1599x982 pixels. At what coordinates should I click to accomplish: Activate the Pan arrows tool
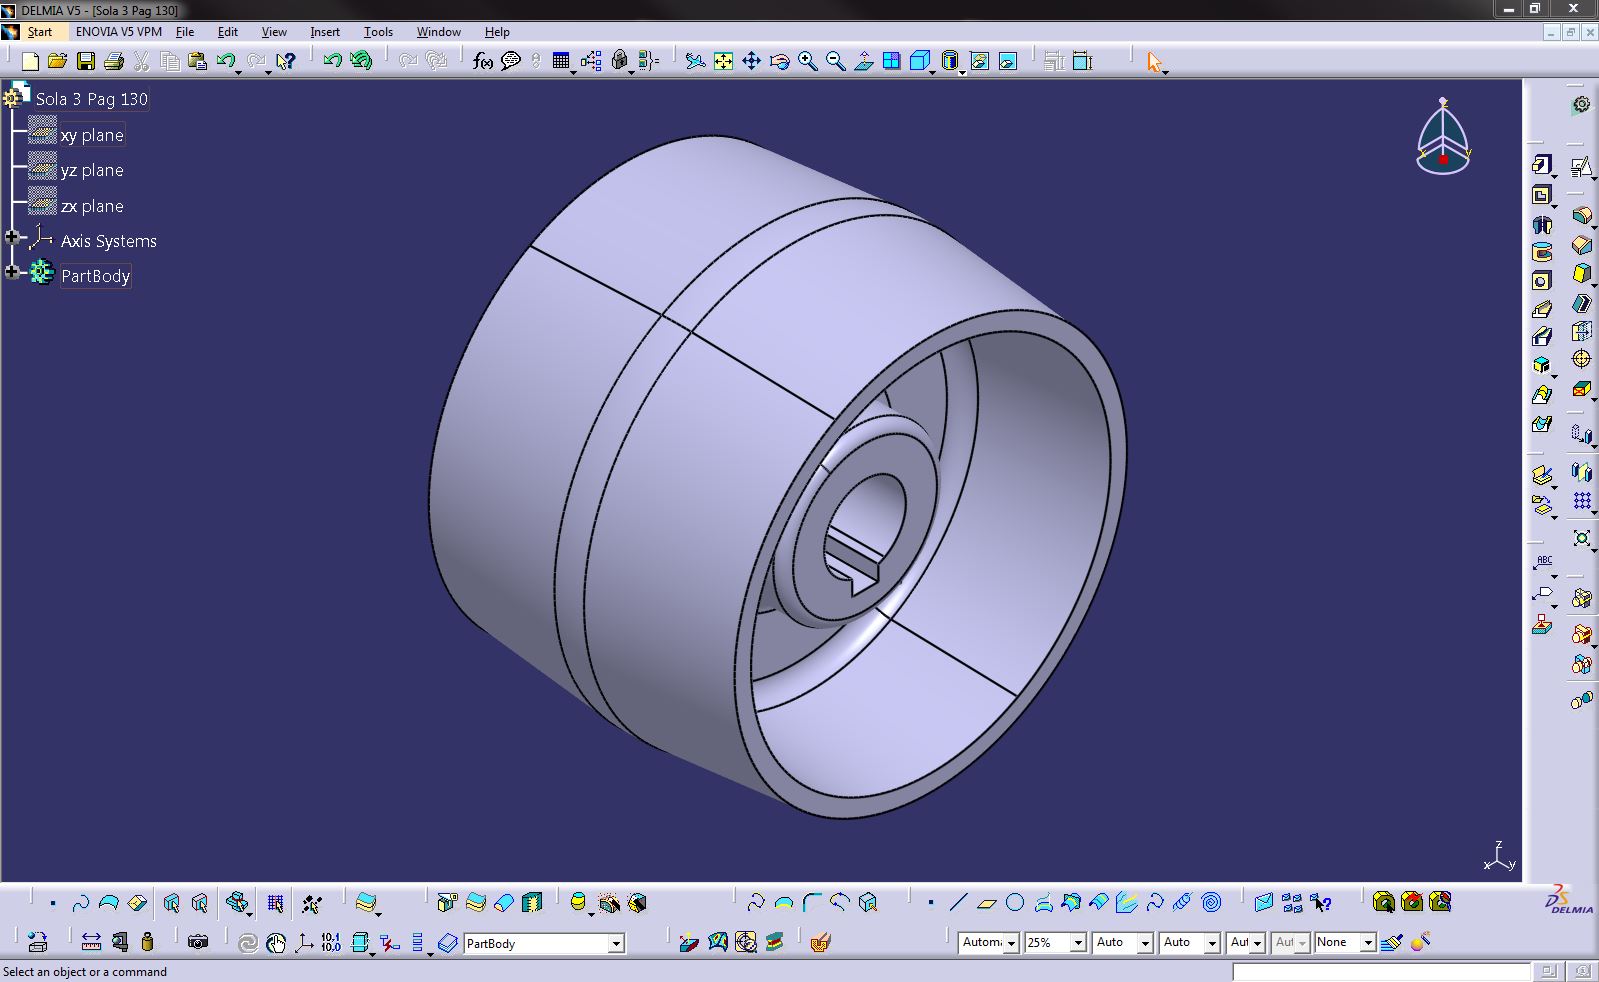[751, 61]
